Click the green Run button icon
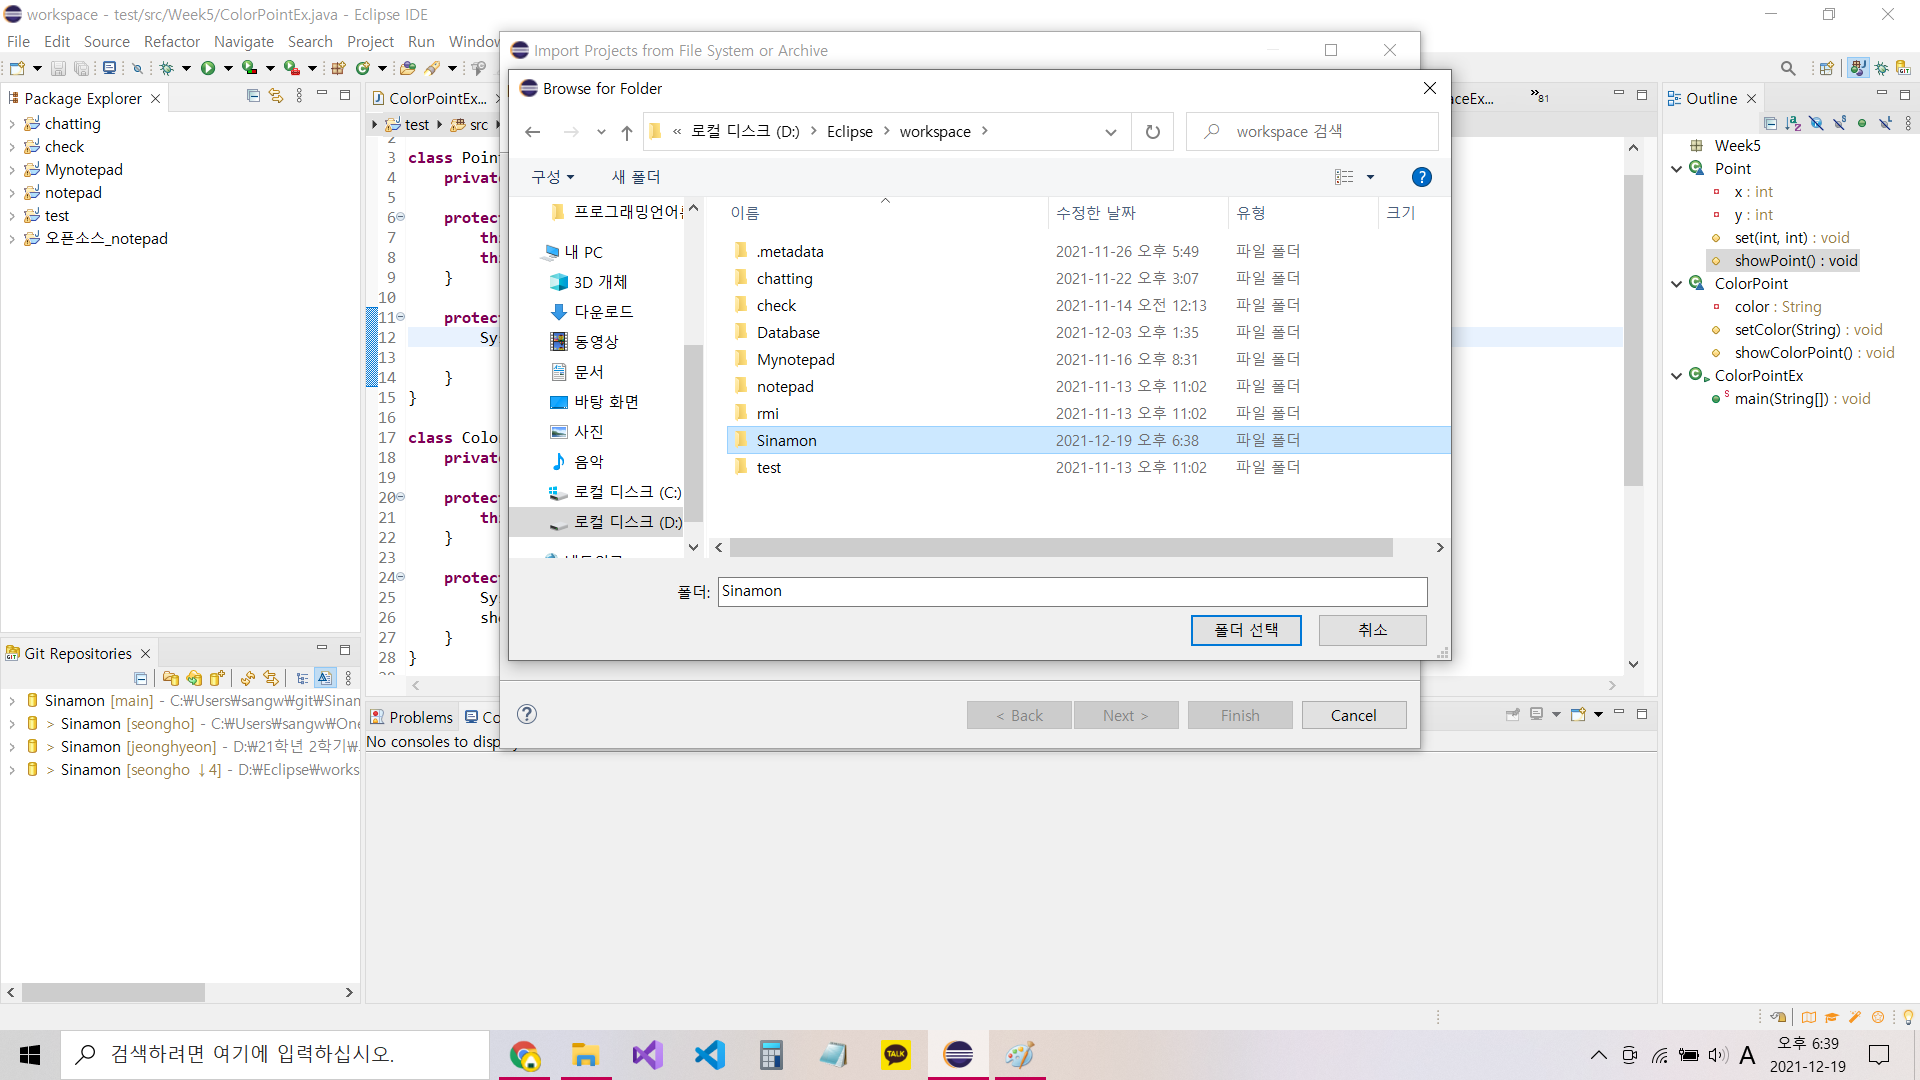This screenshot has height=1080, width=1920. pos(208,68)
